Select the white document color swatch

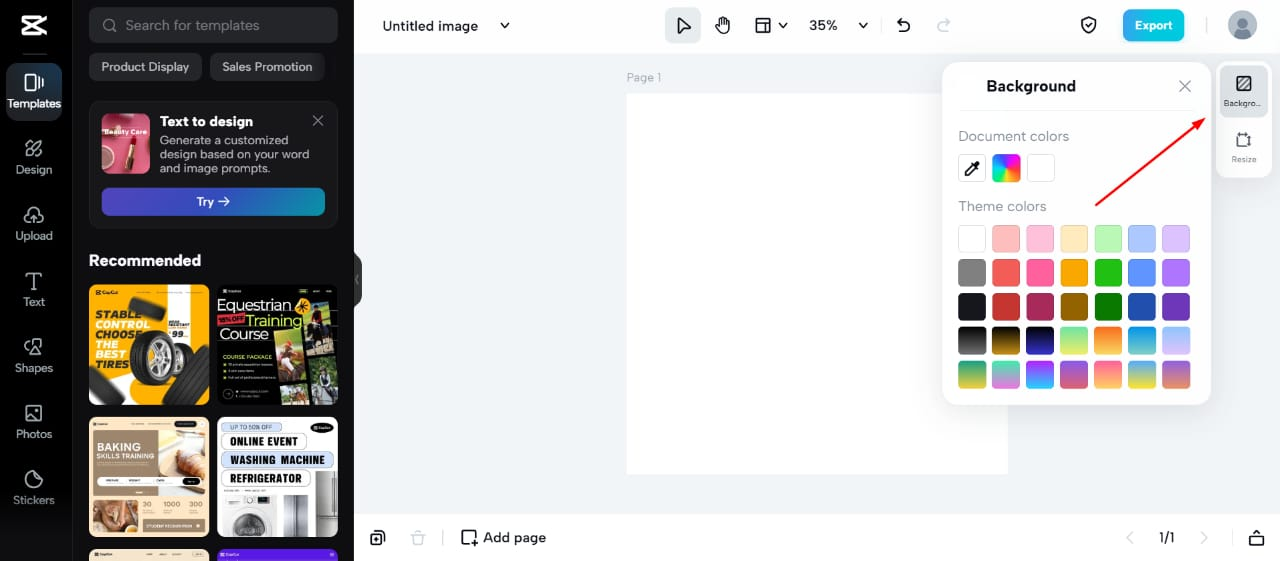1041,168
